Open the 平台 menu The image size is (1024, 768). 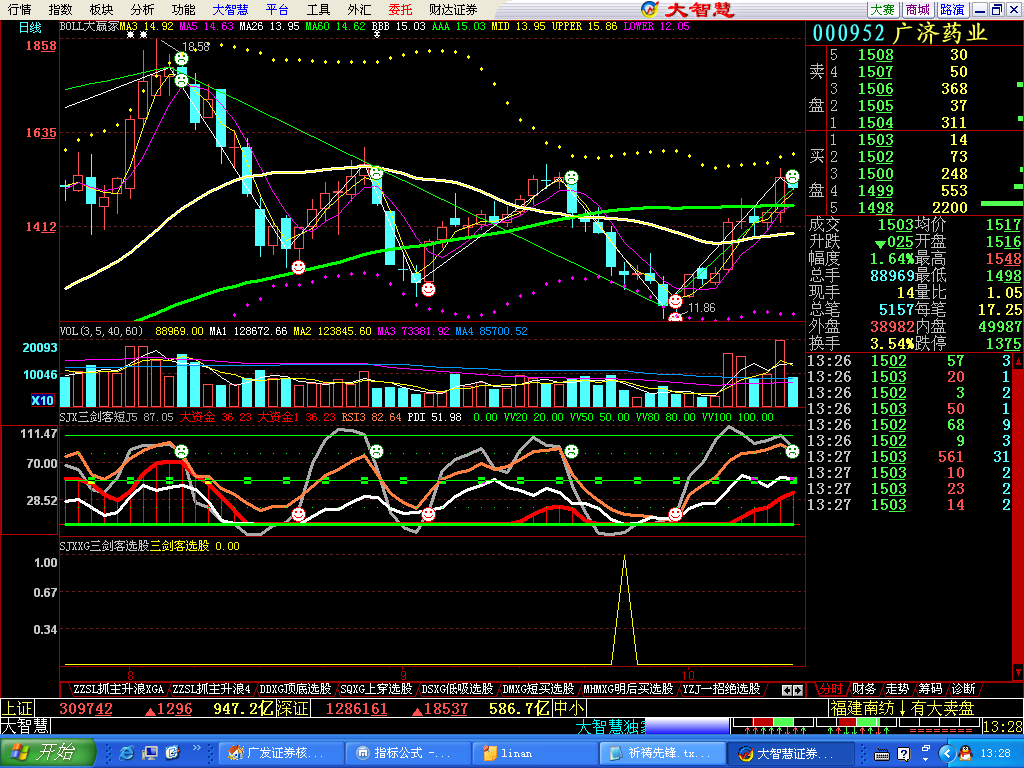click(x=278, y=10)
